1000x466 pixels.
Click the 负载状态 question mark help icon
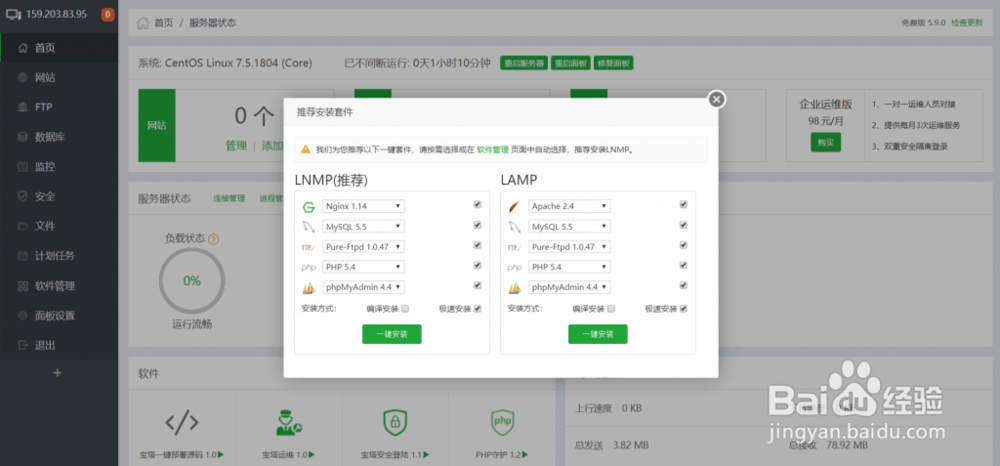pos(214,239)
